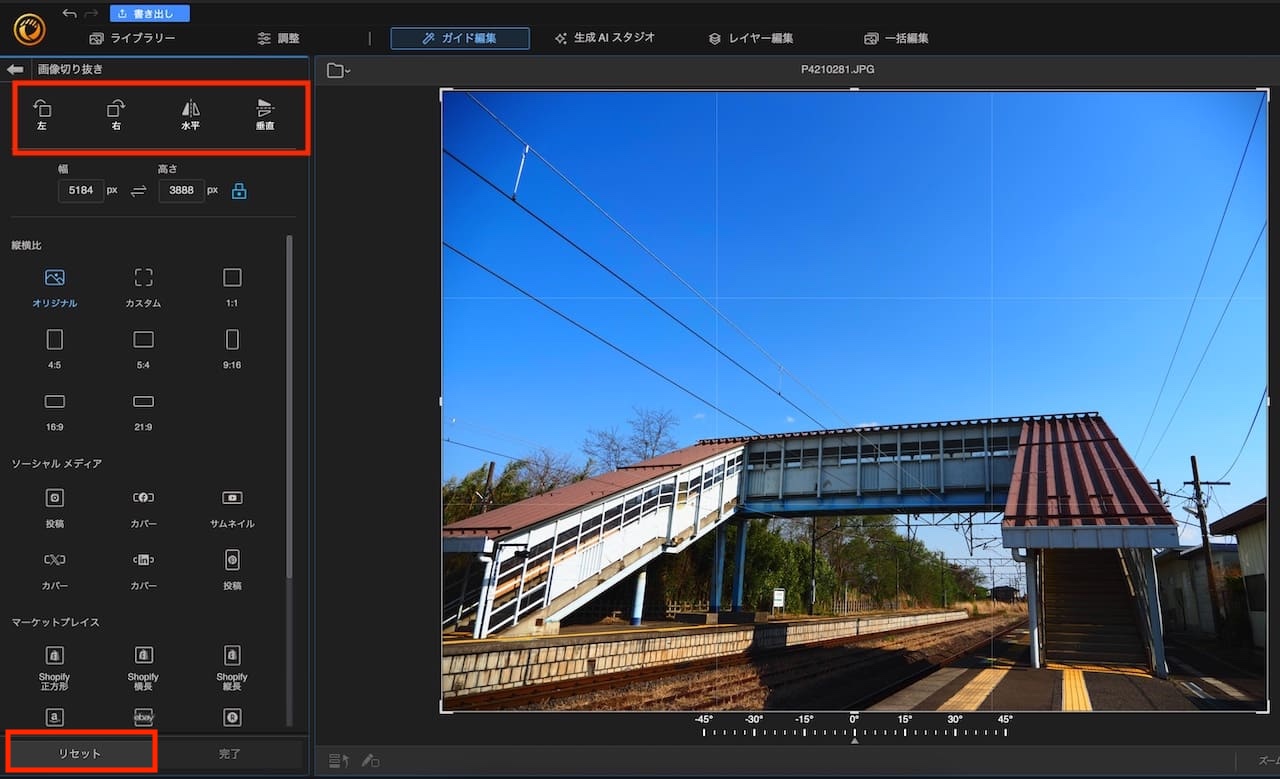Click the height field showing 3888
The height and width of the screenshot is (779, 1280).
pyautogui.click(x=181, y=190)
